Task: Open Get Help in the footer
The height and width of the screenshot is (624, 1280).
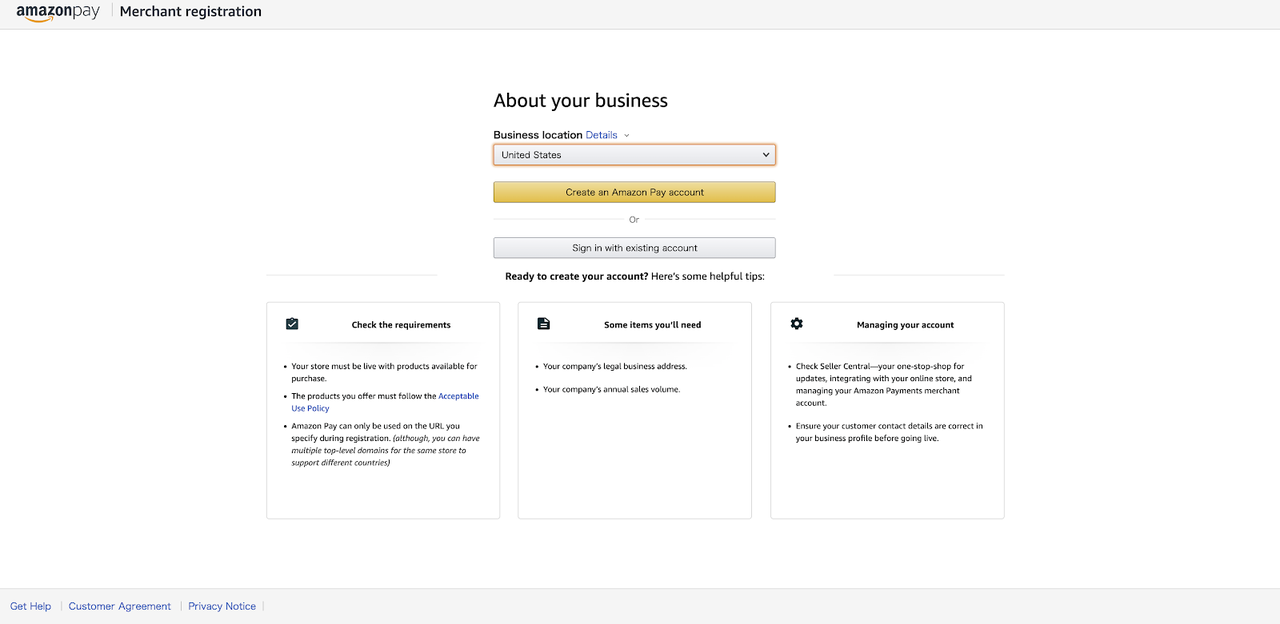Action: pyautogui.click(x=31, y=606)
